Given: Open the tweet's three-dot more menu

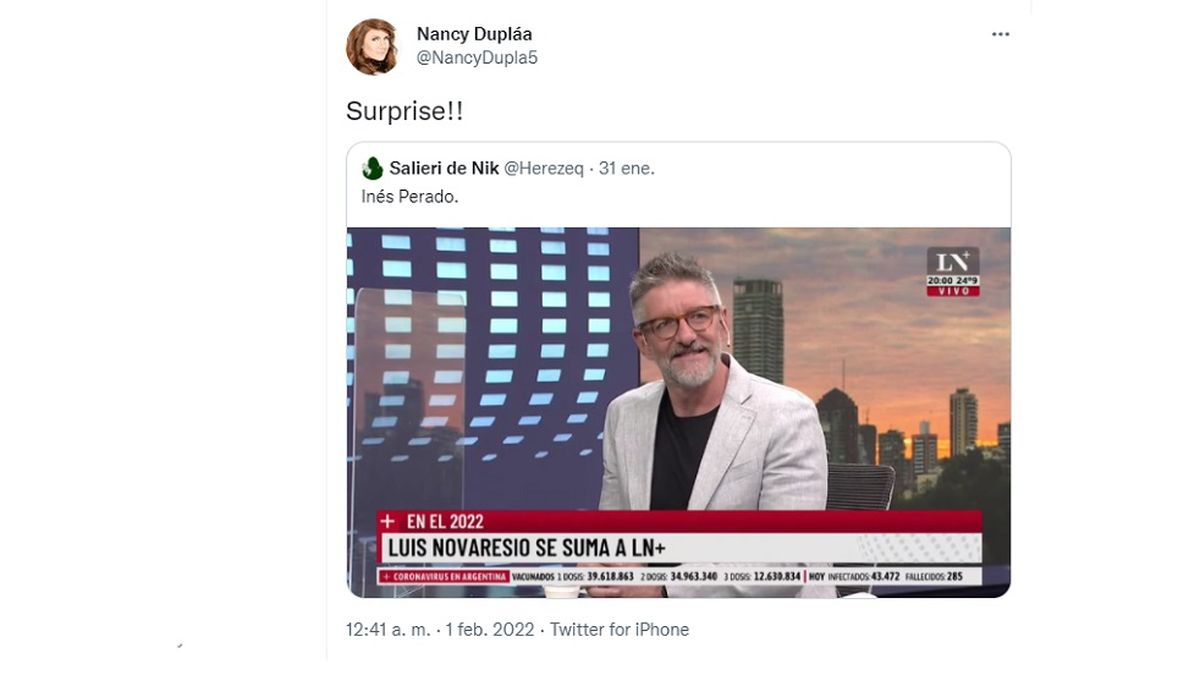Looking at the screenshot, I should pyautogui.click(x=1000, y=34).
